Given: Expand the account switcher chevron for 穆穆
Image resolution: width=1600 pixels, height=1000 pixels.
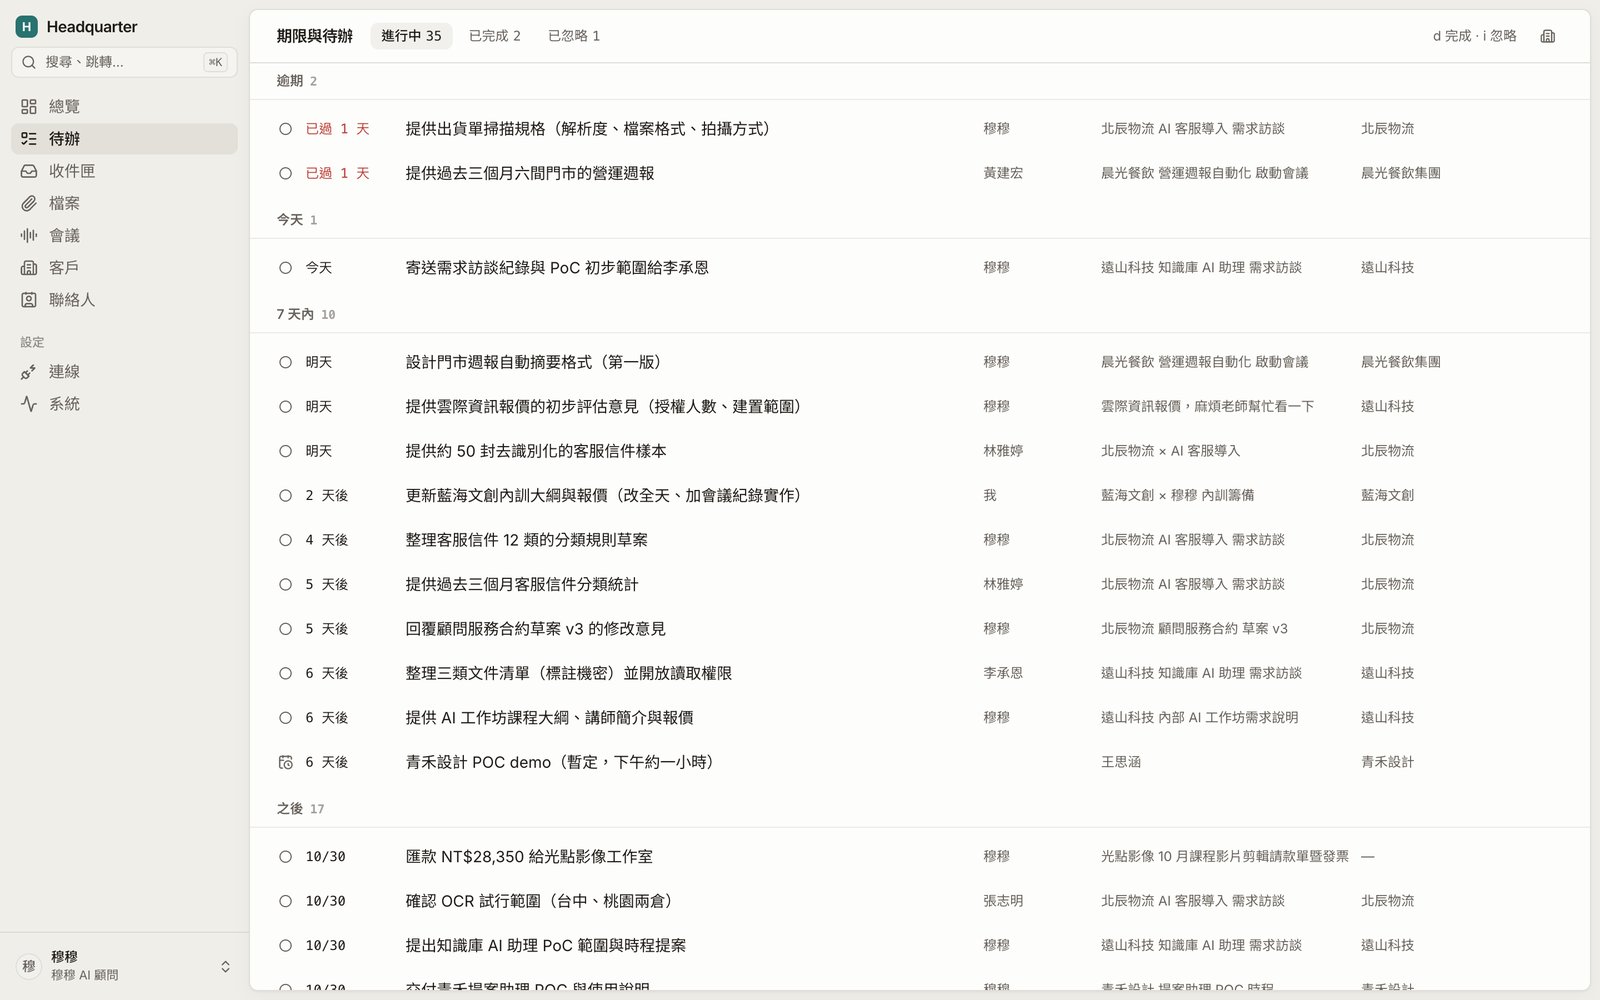Looking at the screenshot, I should 225,966.
